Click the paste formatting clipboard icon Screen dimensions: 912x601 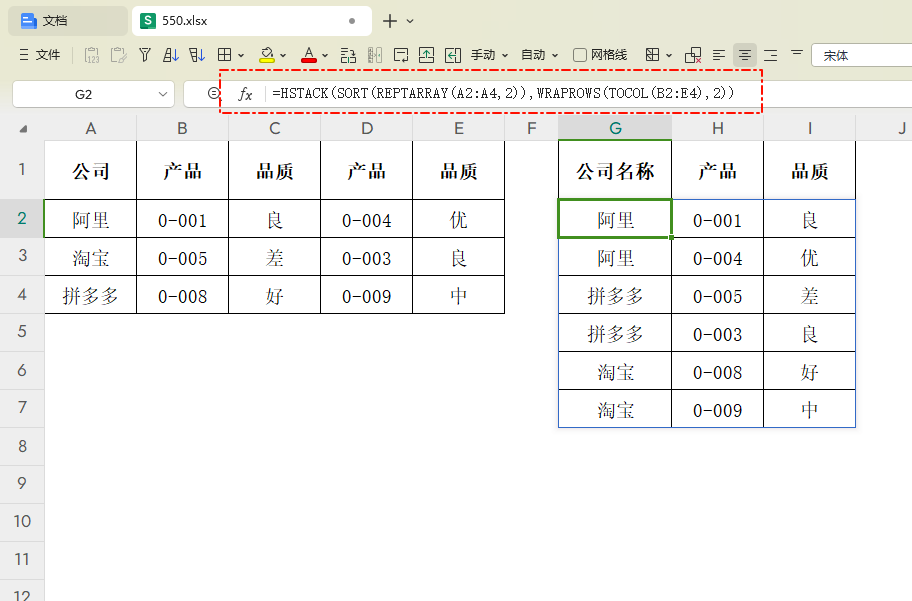118,55
